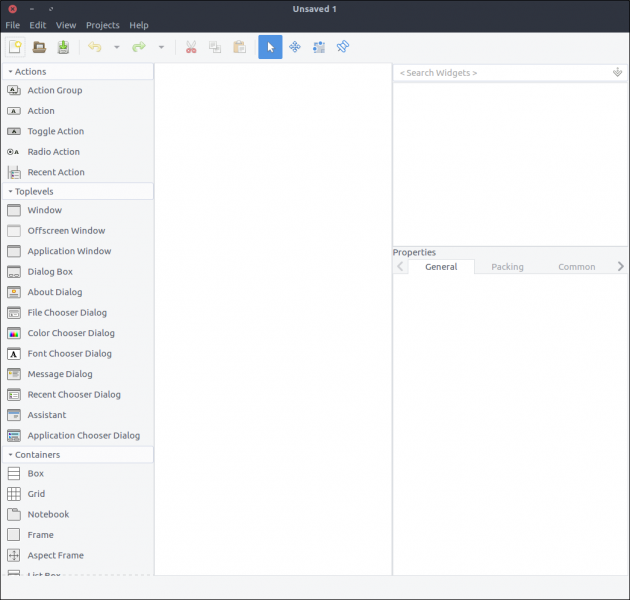This screenshot has width=630, height=600.
Task: Click the New project toolbar icon
Action: click(x=15, y=47)
